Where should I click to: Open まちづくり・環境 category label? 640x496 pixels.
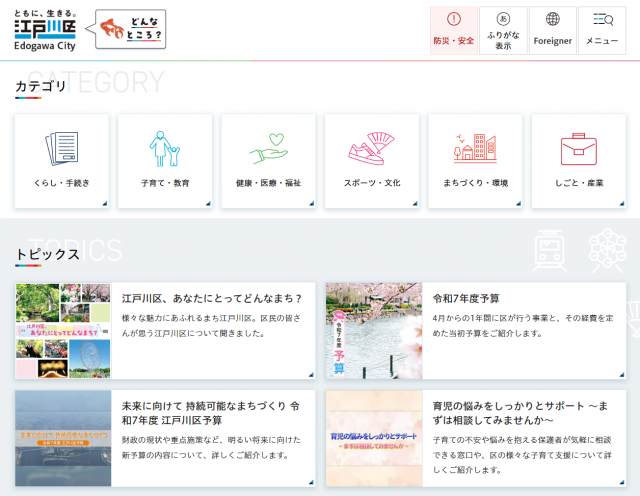tap(476, 183)
